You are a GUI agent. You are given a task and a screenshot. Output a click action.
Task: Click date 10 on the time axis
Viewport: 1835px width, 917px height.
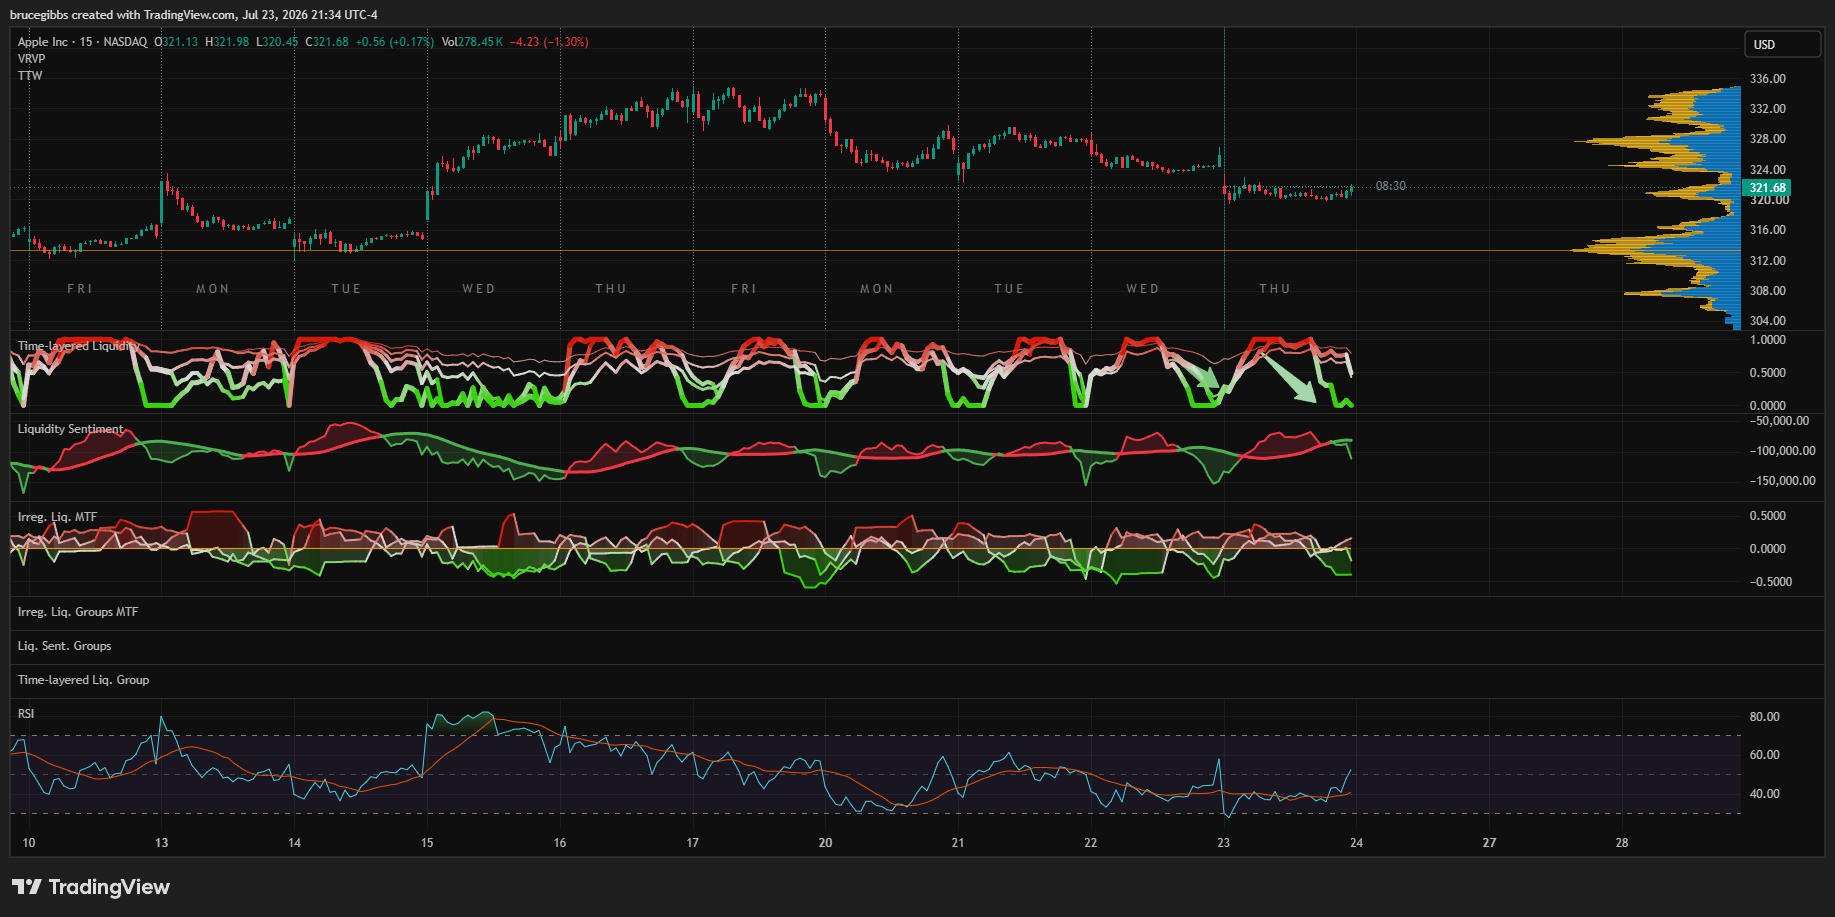click(29, 843)
